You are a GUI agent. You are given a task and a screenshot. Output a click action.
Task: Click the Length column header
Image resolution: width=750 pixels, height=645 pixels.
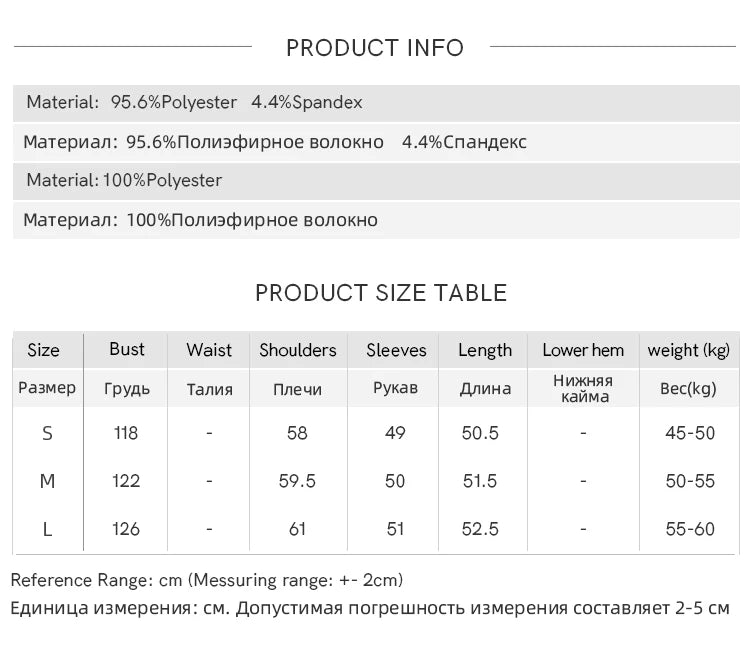[485, 351]
